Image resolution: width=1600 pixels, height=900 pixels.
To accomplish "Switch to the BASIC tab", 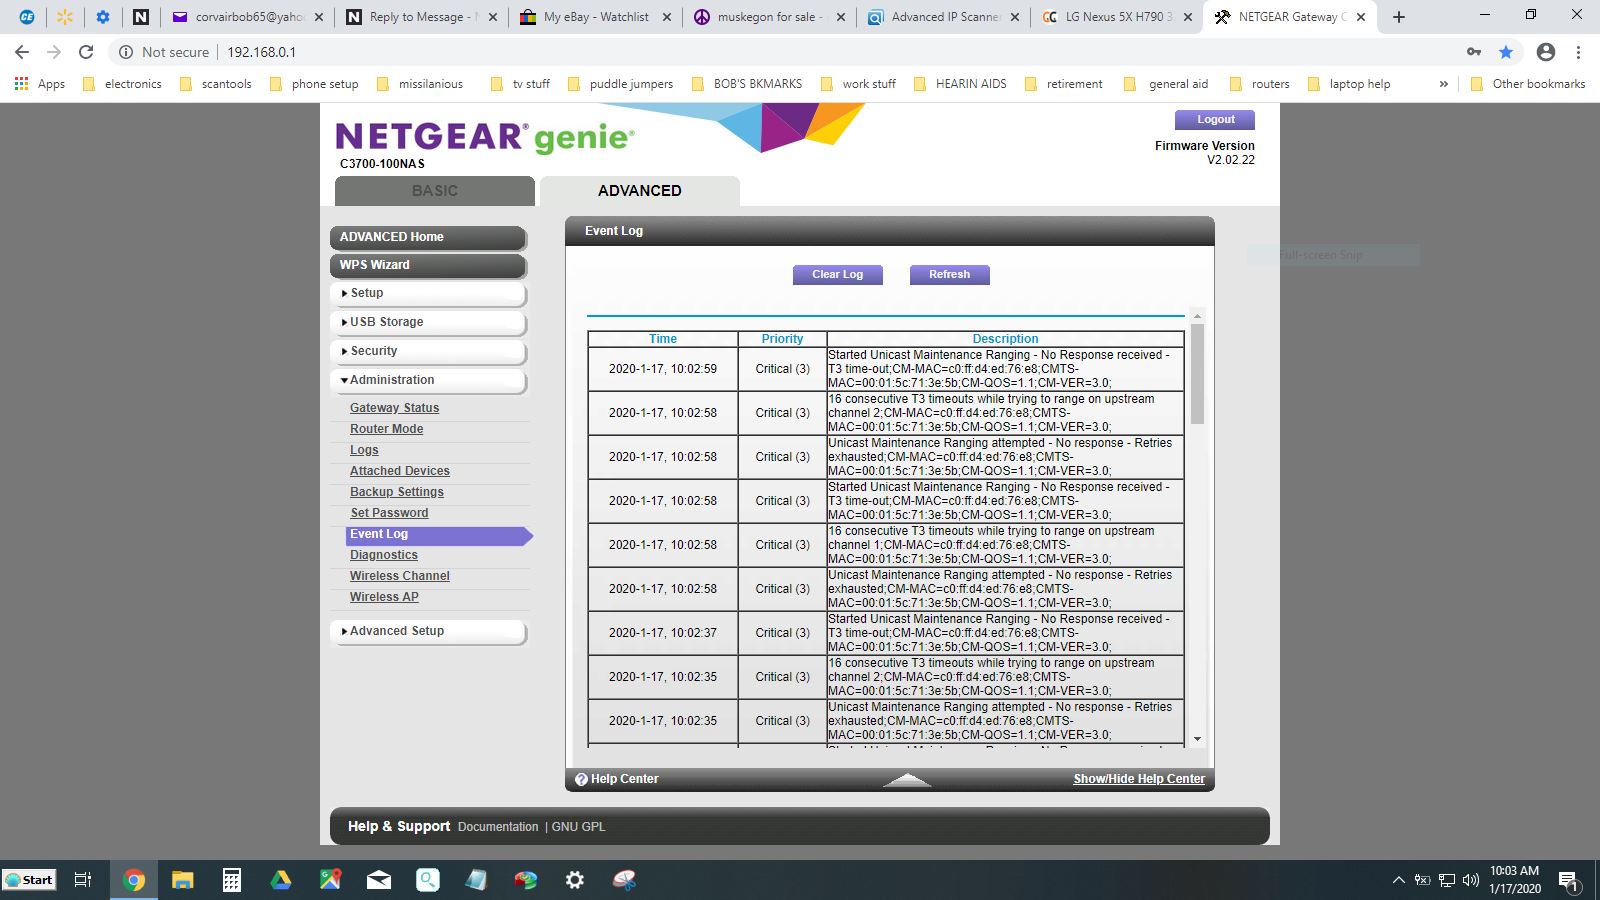I will point(435,191).
